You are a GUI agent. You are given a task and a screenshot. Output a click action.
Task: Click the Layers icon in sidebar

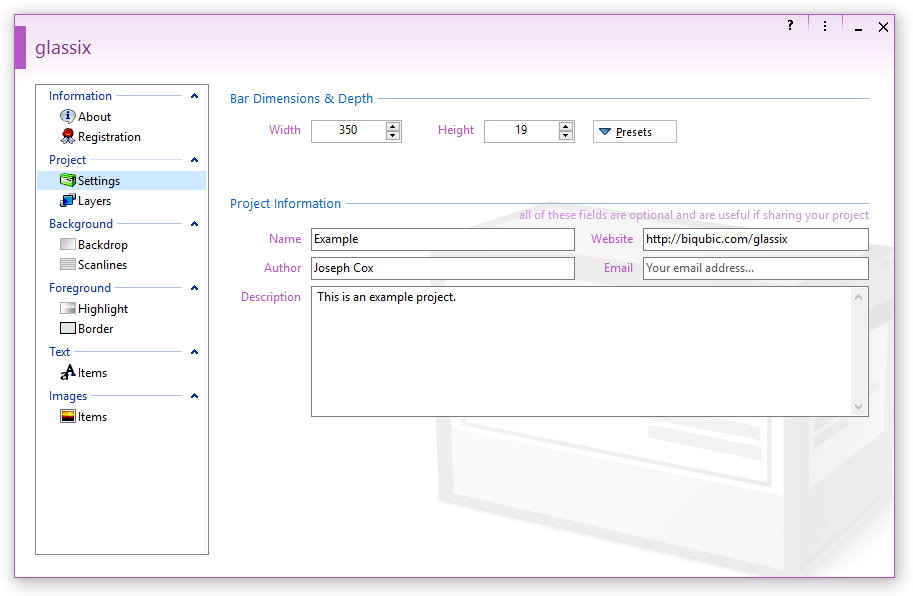[68, 201]
